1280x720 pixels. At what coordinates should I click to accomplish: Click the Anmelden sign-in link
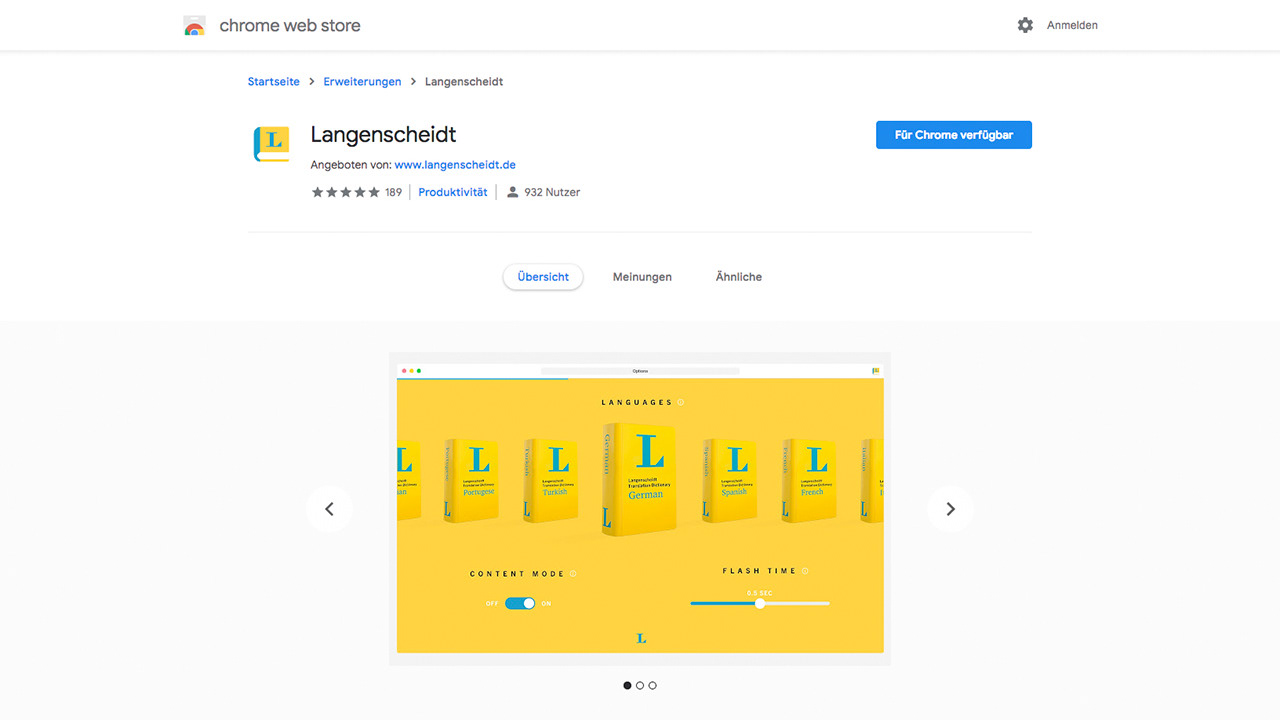click(x=1072, y=25)
